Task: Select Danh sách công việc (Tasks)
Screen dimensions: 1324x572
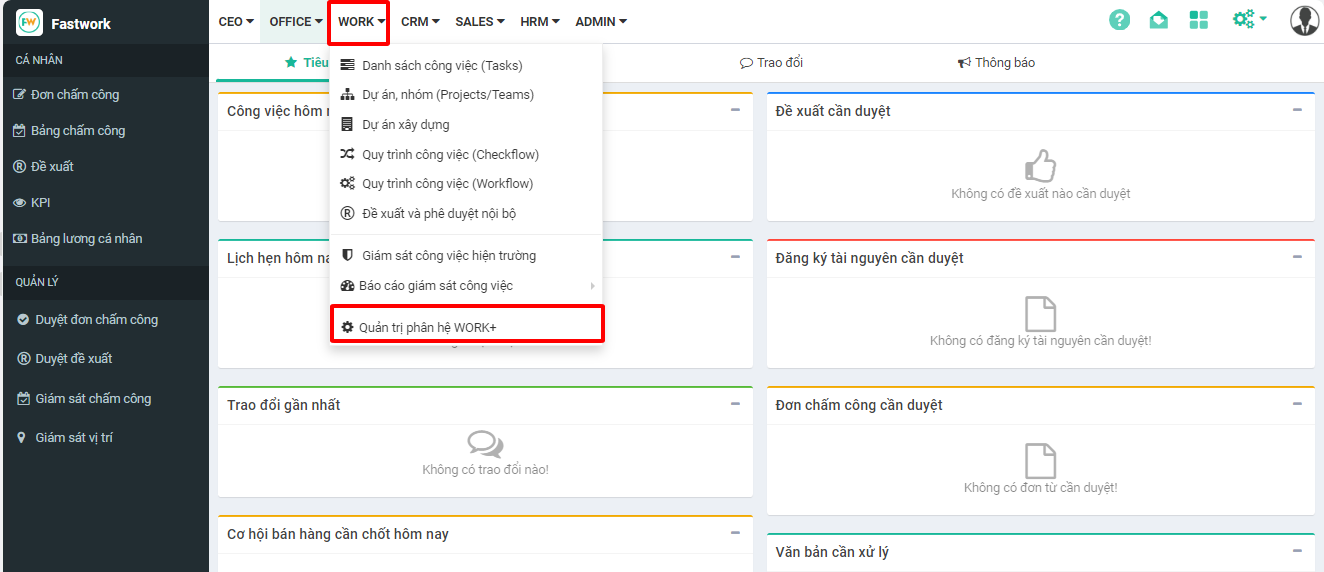Action: point(442,66)
